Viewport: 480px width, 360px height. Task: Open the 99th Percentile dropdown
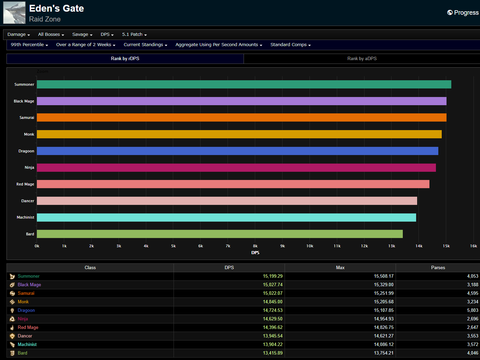click(29, 45)
